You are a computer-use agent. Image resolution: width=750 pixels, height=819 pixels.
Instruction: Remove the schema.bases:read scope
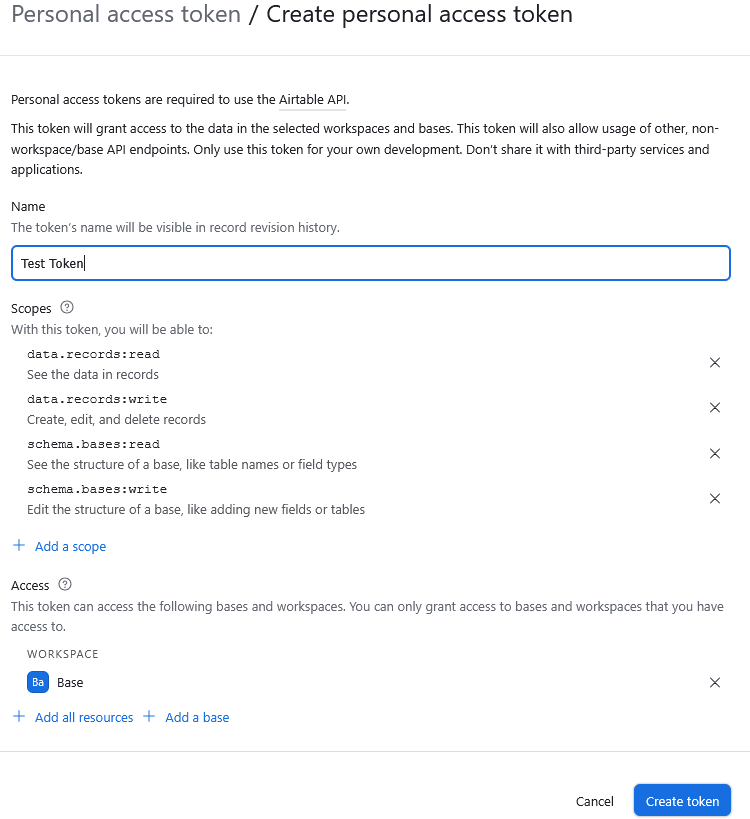[x=715, y=453]
